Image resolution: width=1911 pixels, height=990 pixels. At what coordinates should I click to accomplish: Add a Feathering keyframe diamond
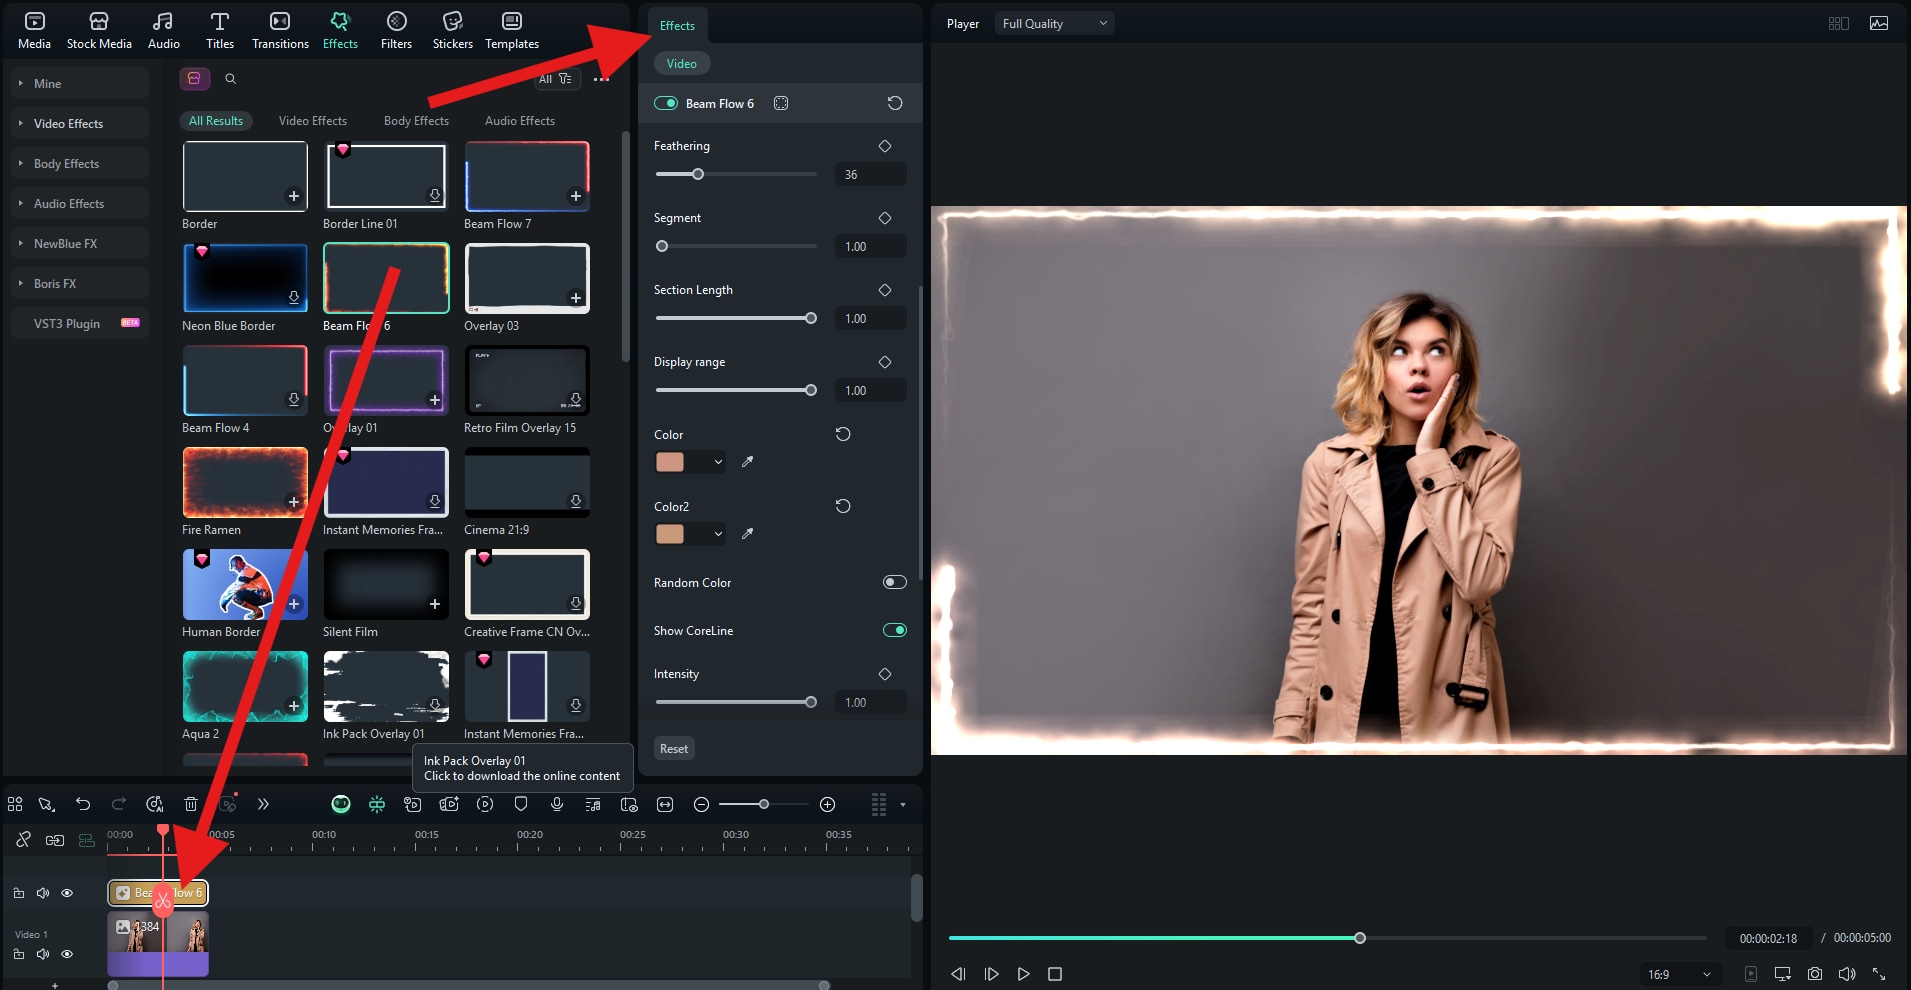885,146
